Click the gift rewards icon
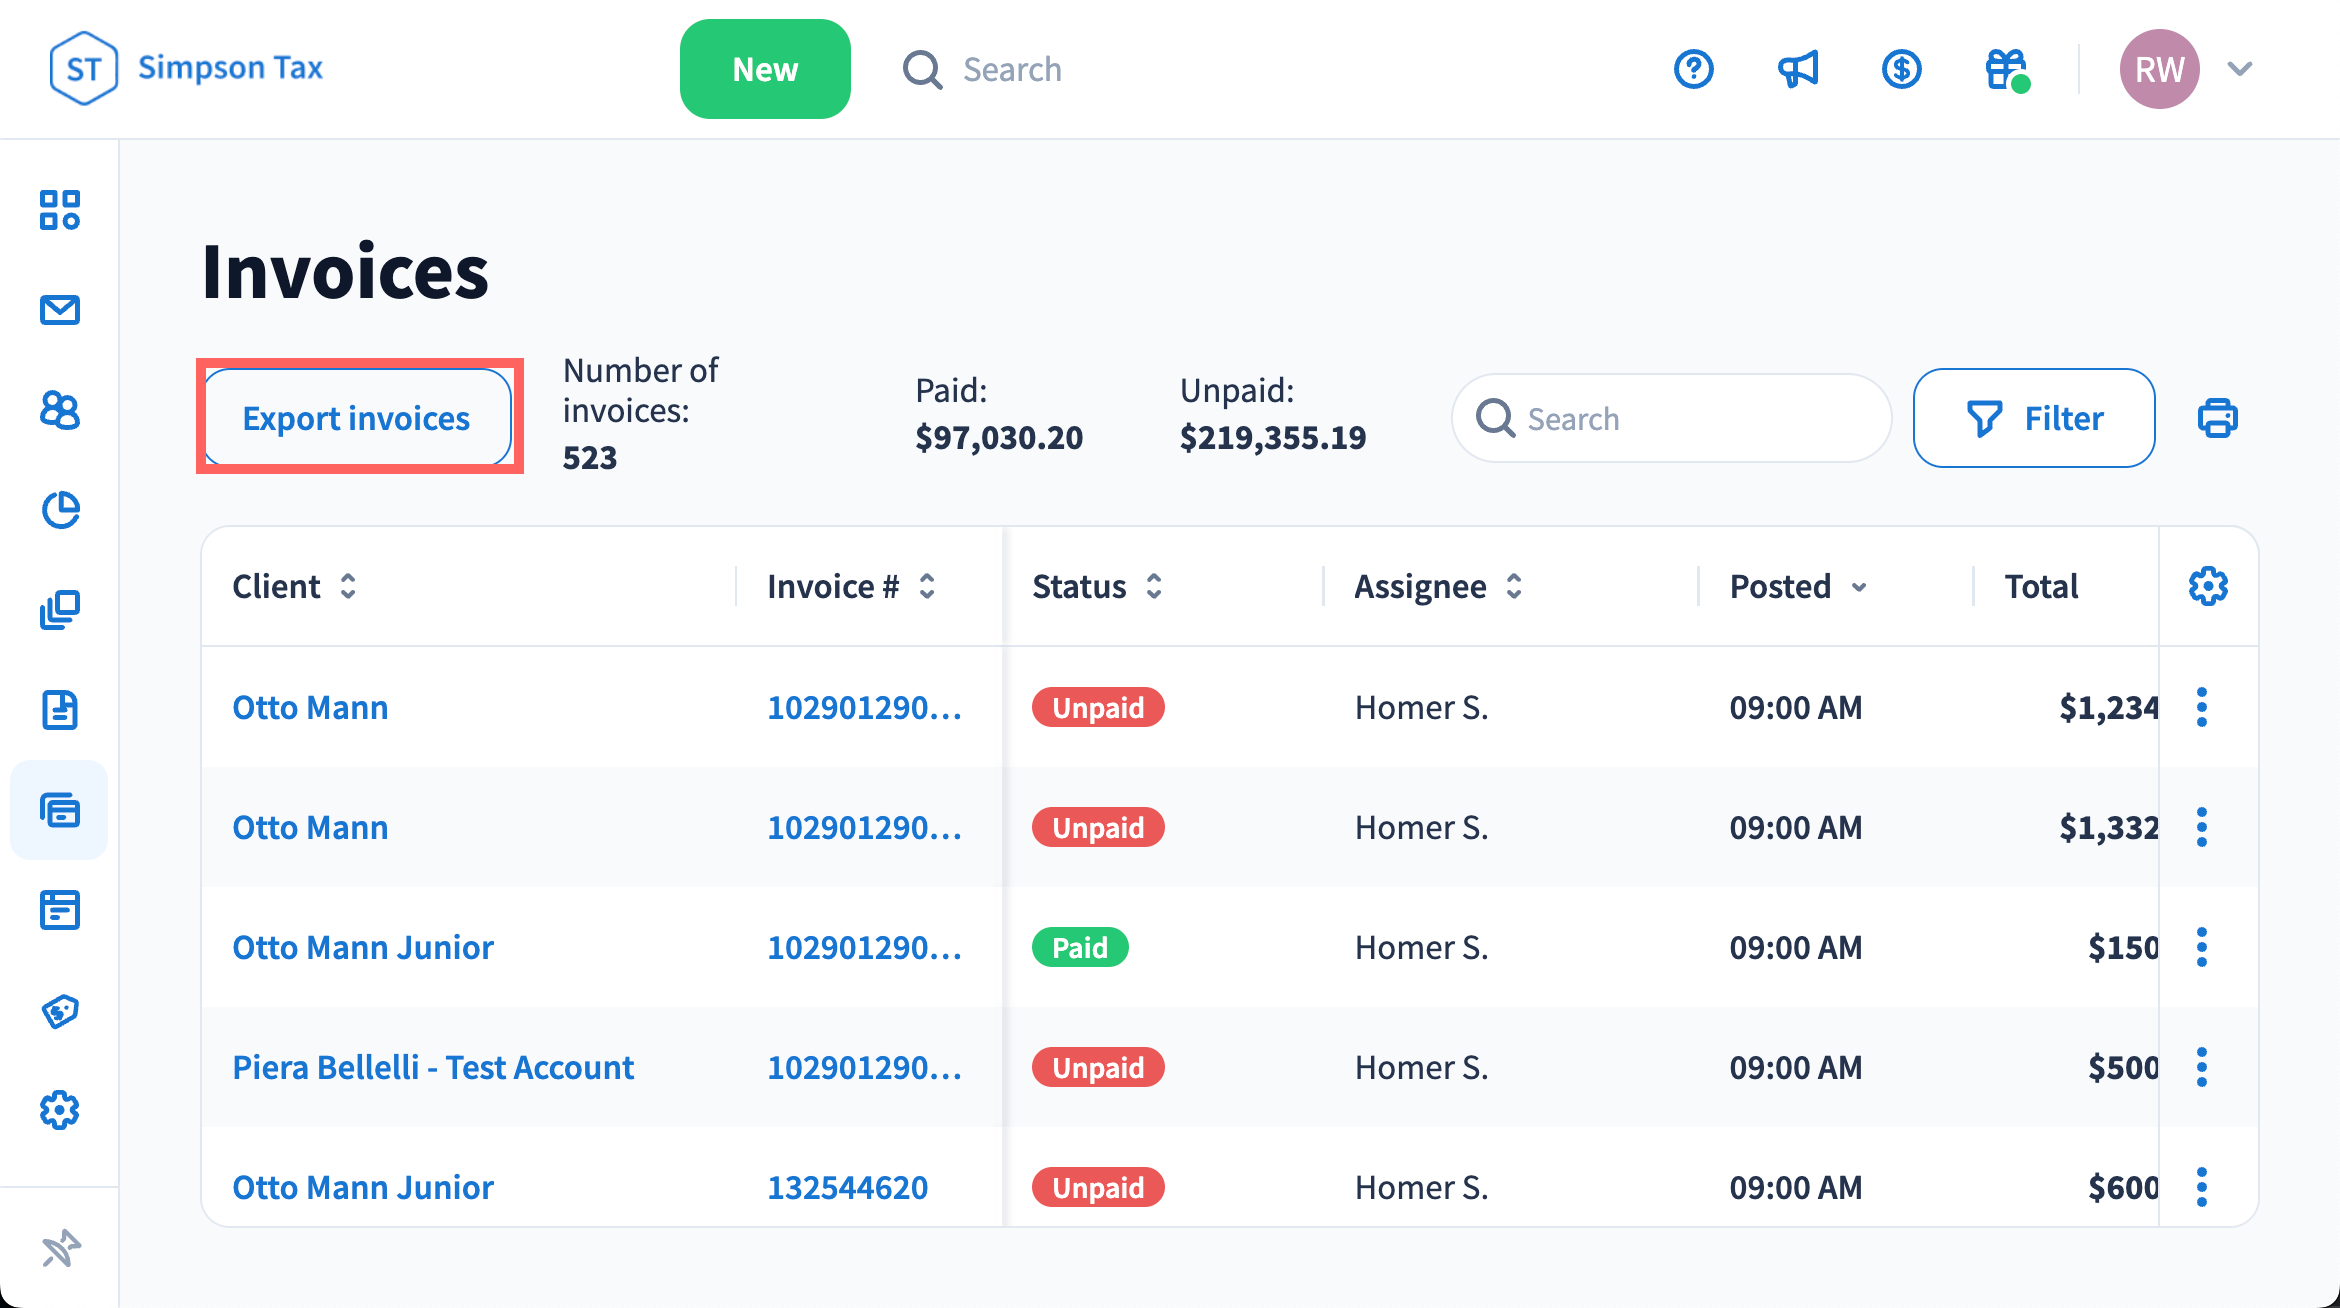This screenshot has height=1308, width=2340. (2006, 69)
